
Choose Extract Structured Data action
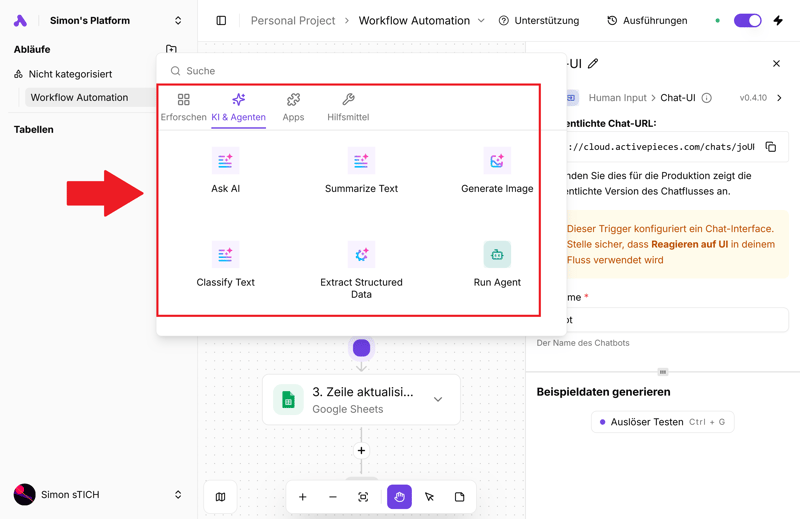361,269
